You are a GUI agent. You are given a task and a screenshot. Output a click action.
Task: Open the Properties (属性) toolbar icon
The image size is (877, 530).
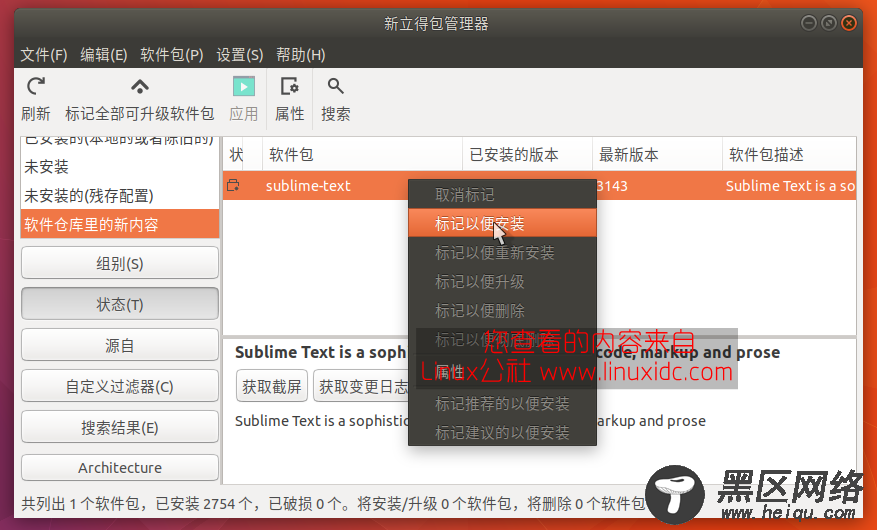pyautogui.click(x=289, y=87)
